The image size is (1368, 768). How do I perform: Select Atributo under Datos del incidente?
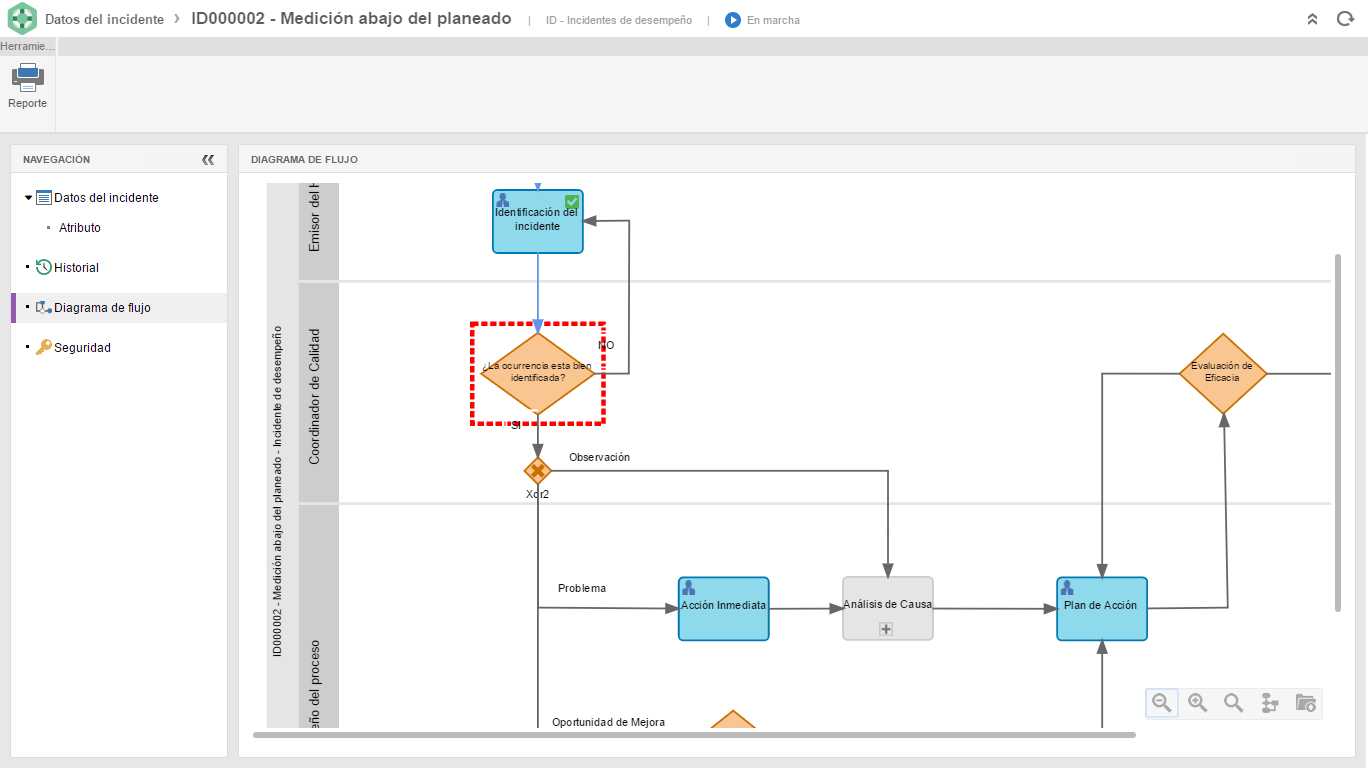pyautogui.click(x=80, y=228)
